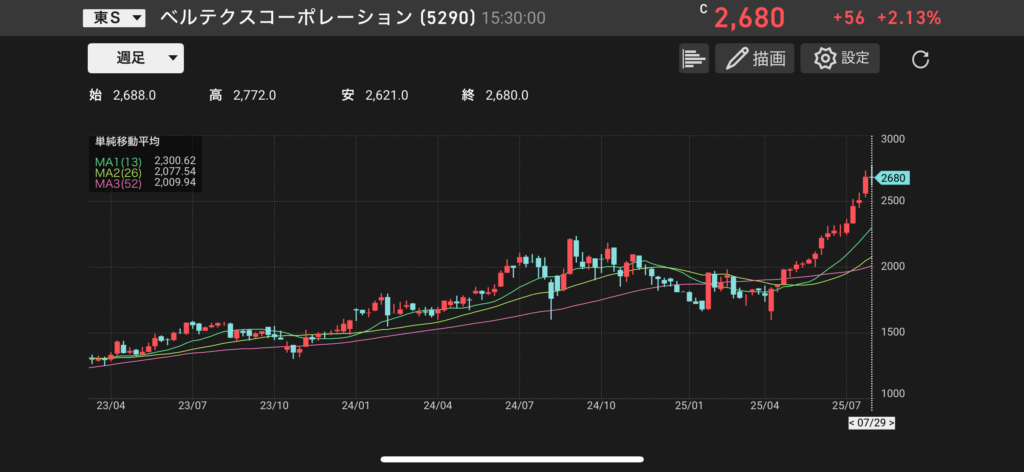This screenshot has width=1024, height=472.
Task: Click the 1000 price axis label
Action: pos(891,393)
